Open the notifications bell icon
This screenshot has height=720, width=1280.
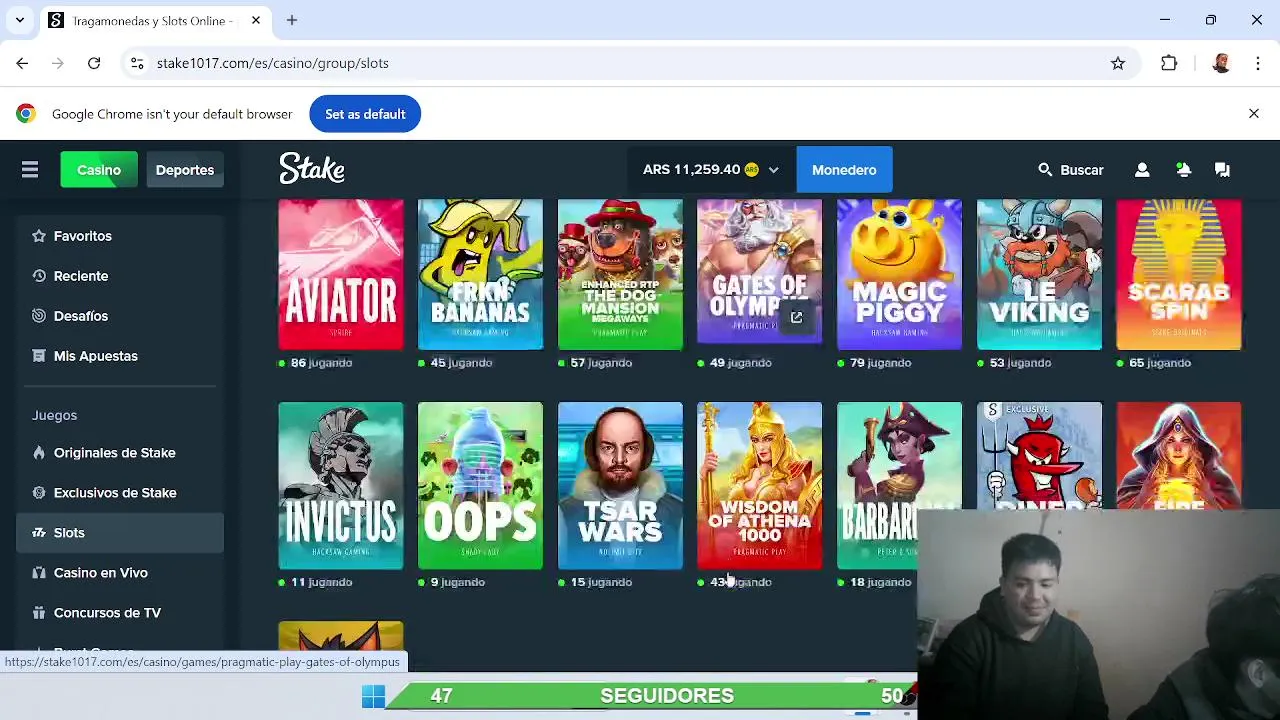[1183, 170]
